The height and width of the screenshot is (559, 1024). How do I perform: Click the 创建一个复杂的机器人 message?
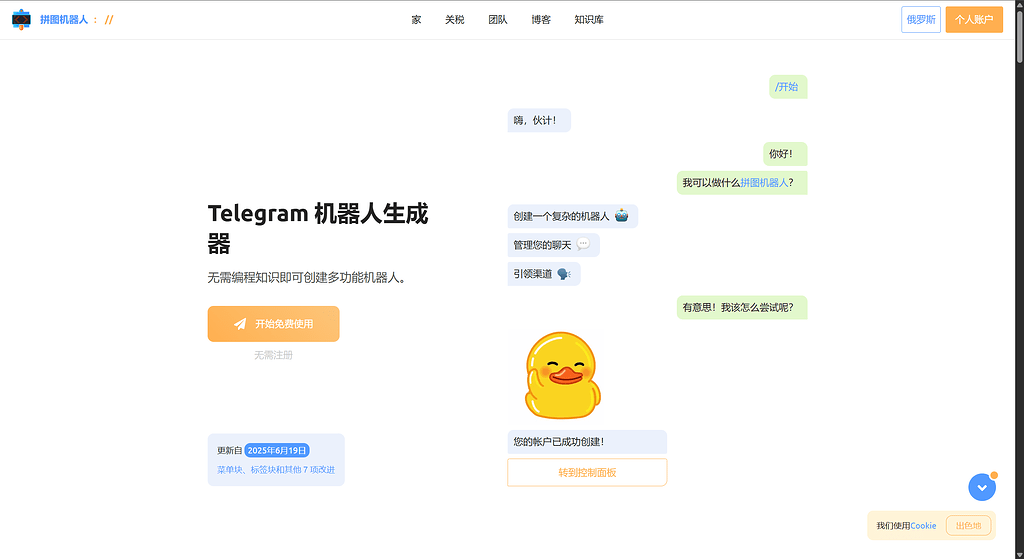coord(573,216)
